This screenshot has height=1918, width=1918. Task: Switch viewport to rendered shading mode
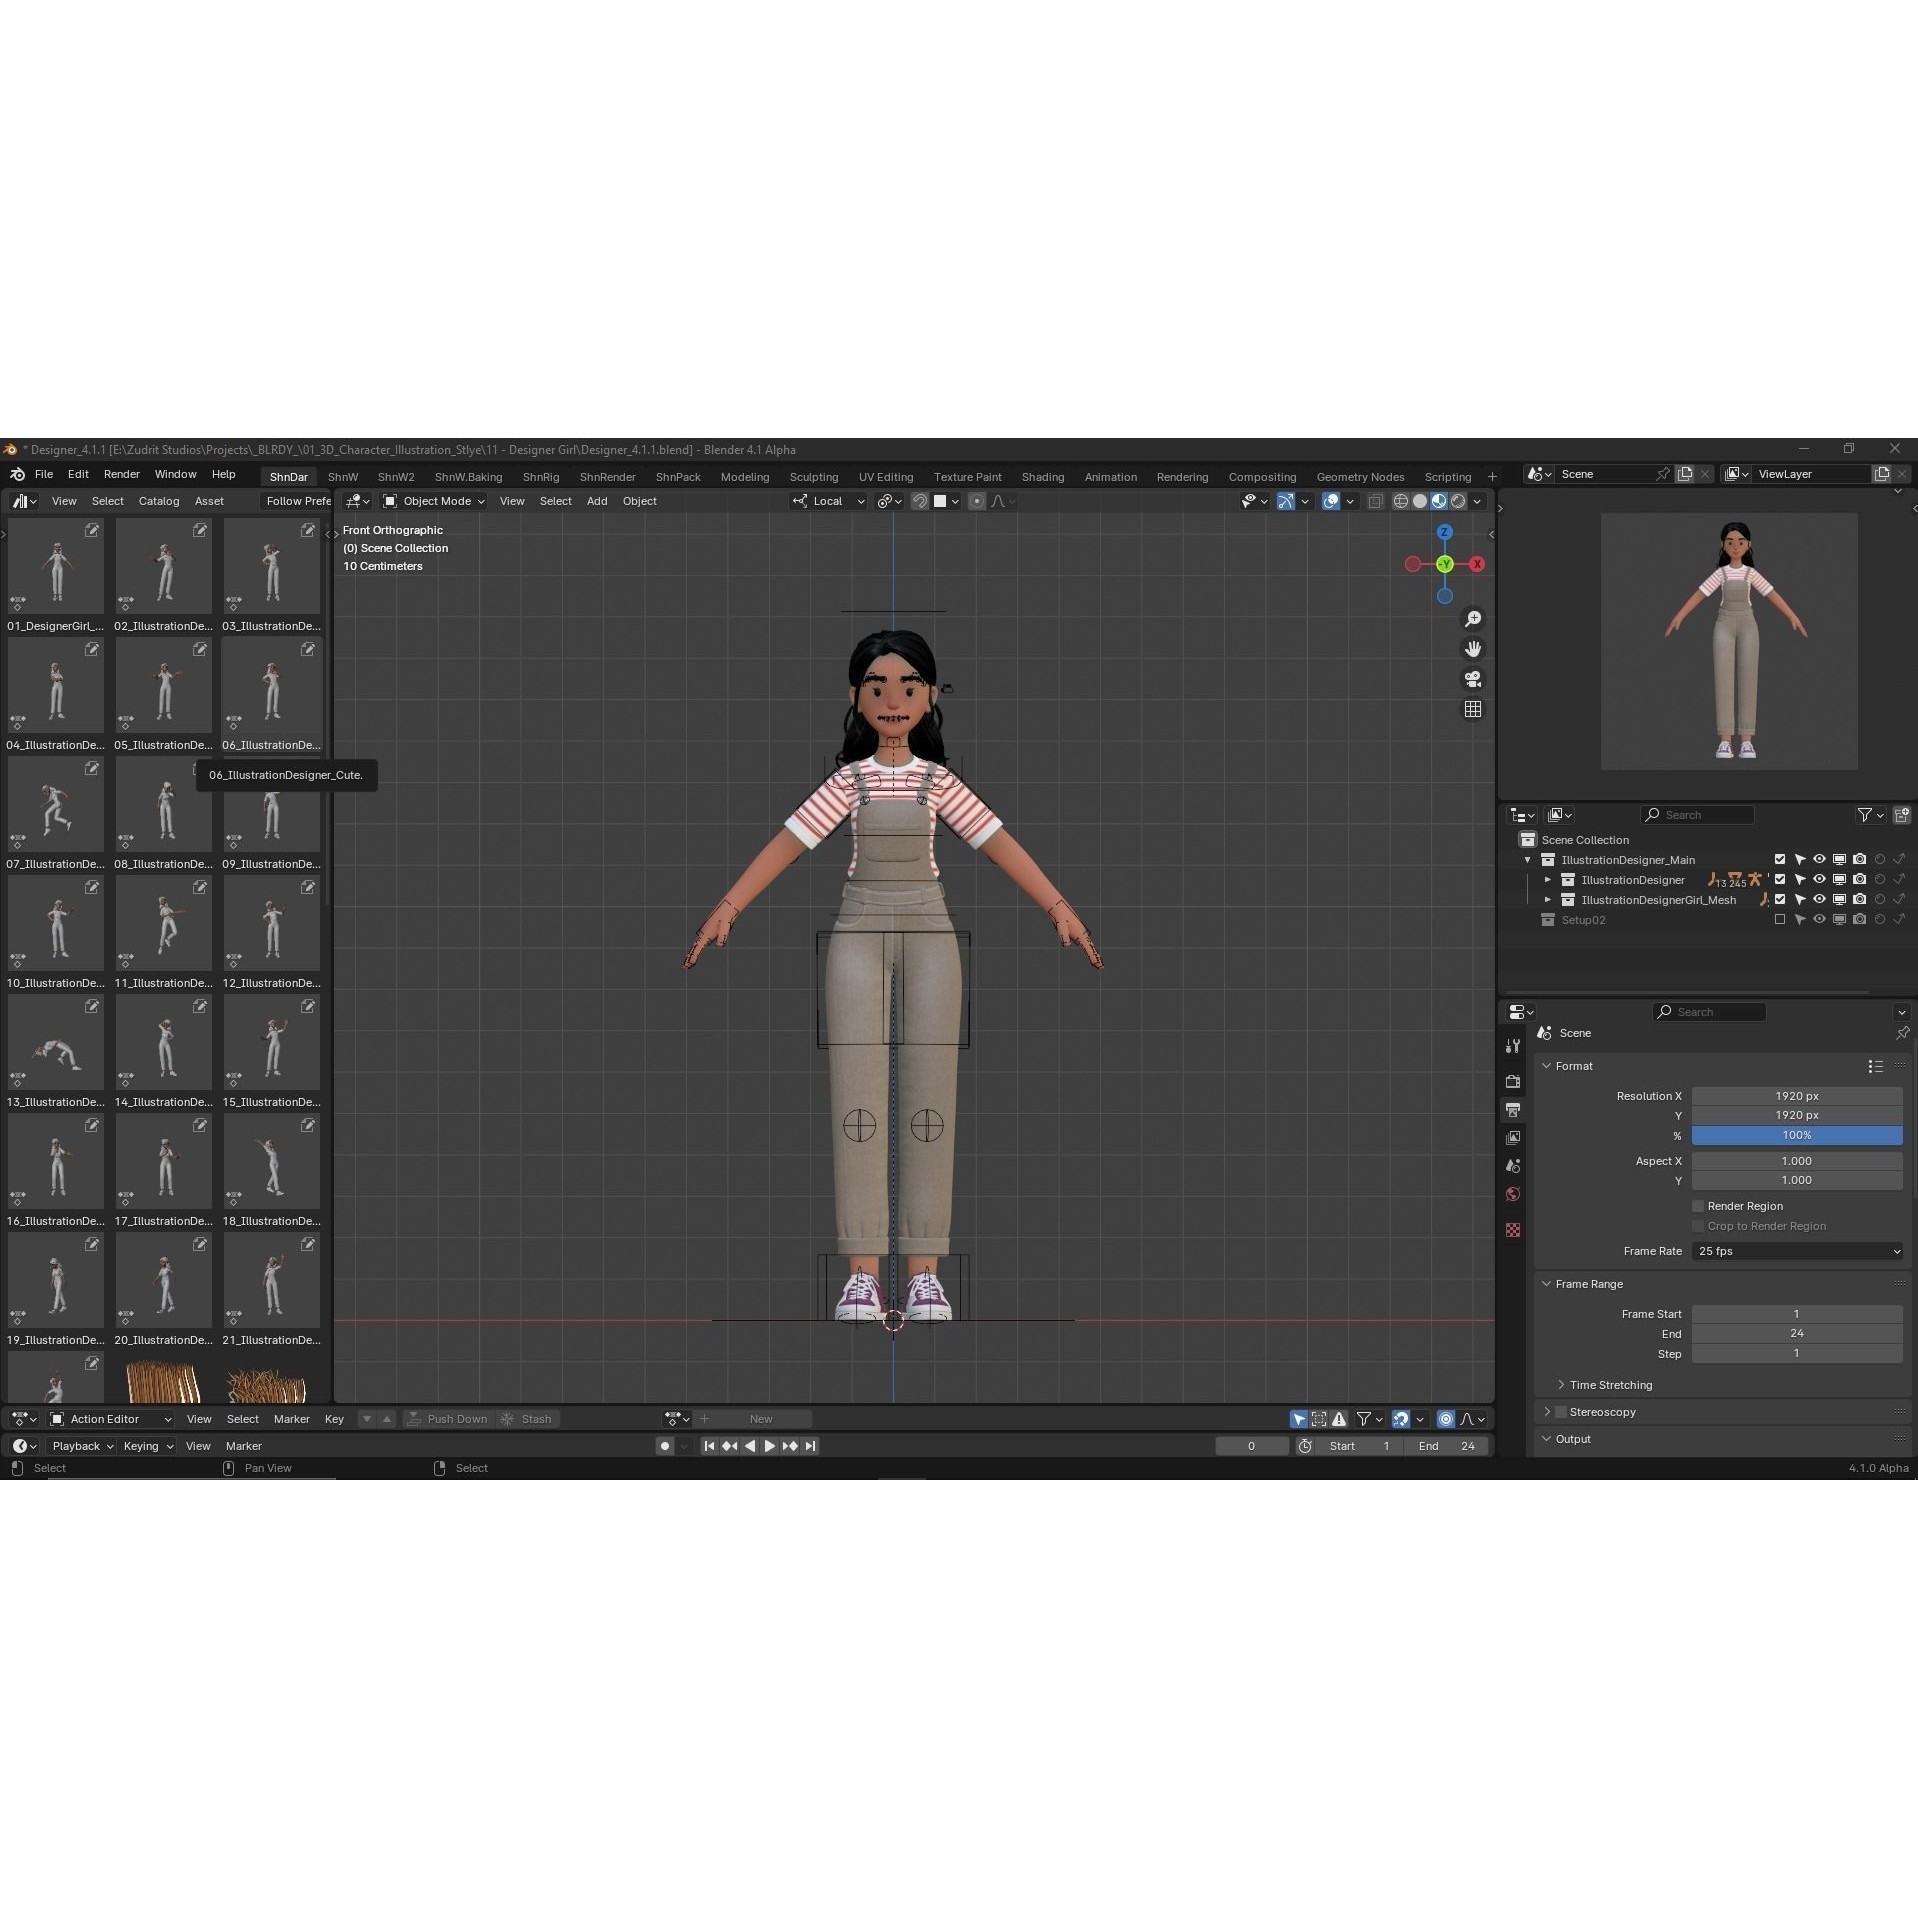[x=1459, y=501]
